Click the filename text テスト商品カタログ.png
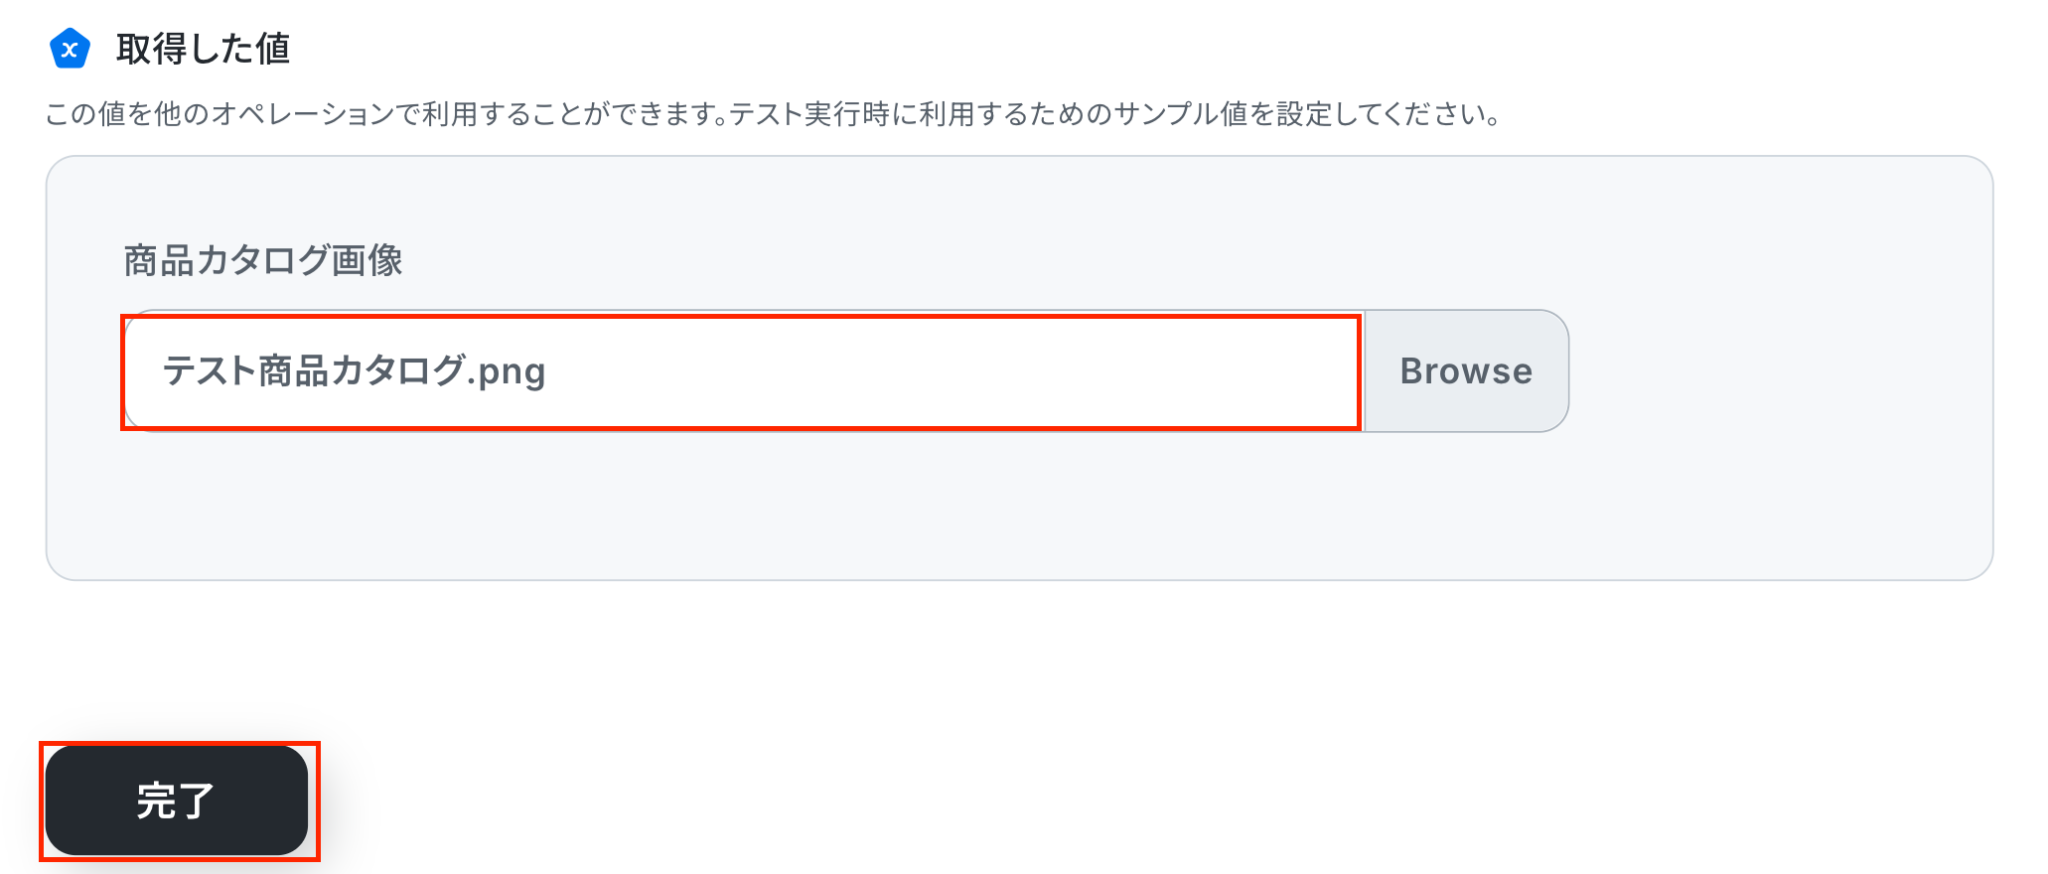 click(354, 371)
